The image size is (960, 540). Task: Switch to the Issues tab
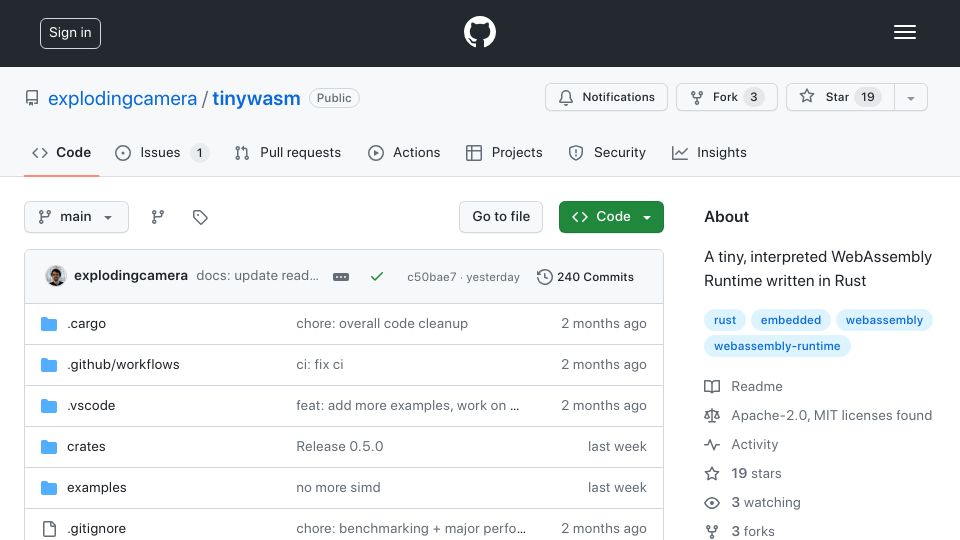pyautogui.click(x=162, y=152)
